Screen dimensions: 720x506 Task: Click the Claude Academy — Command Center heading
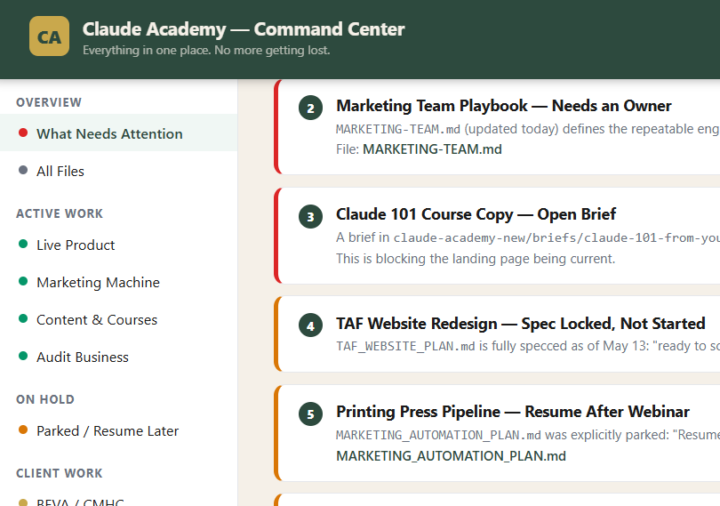243,29
